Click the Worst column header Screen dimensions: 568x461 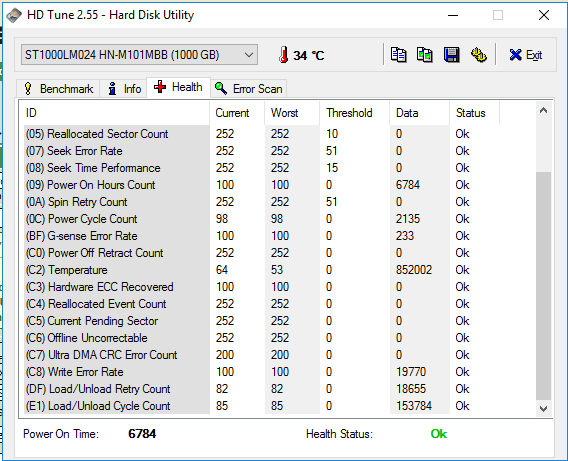coord(292,113)
